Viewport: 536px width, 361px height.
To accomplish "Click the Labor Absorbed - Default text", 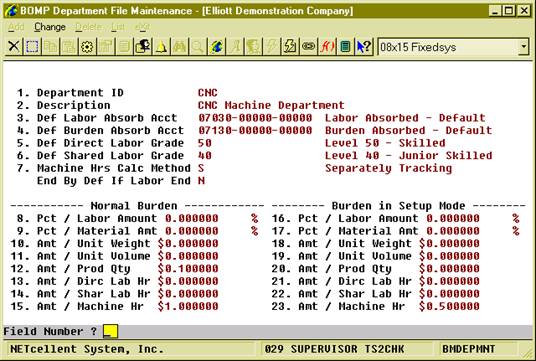I will [x=405, y=118].
